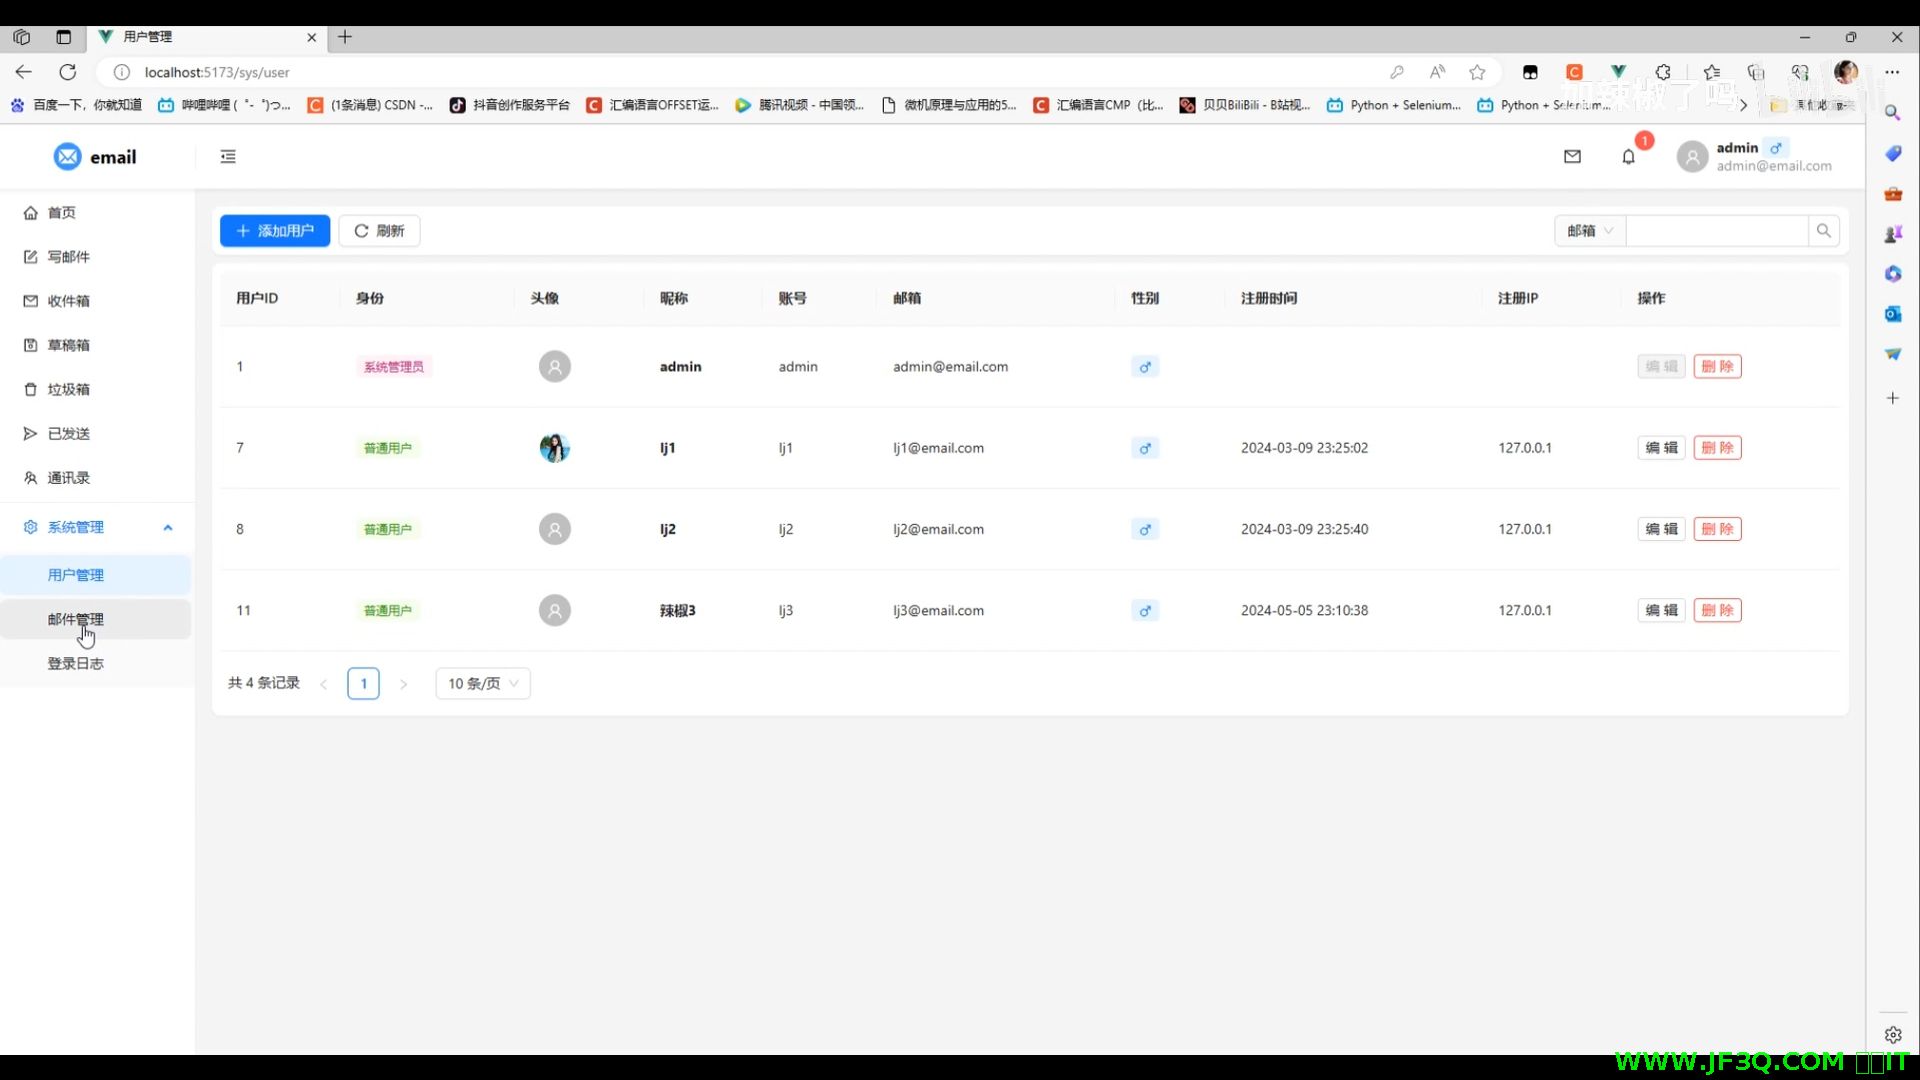Click the email logo icon
1920x1080 pixels.
67,157
